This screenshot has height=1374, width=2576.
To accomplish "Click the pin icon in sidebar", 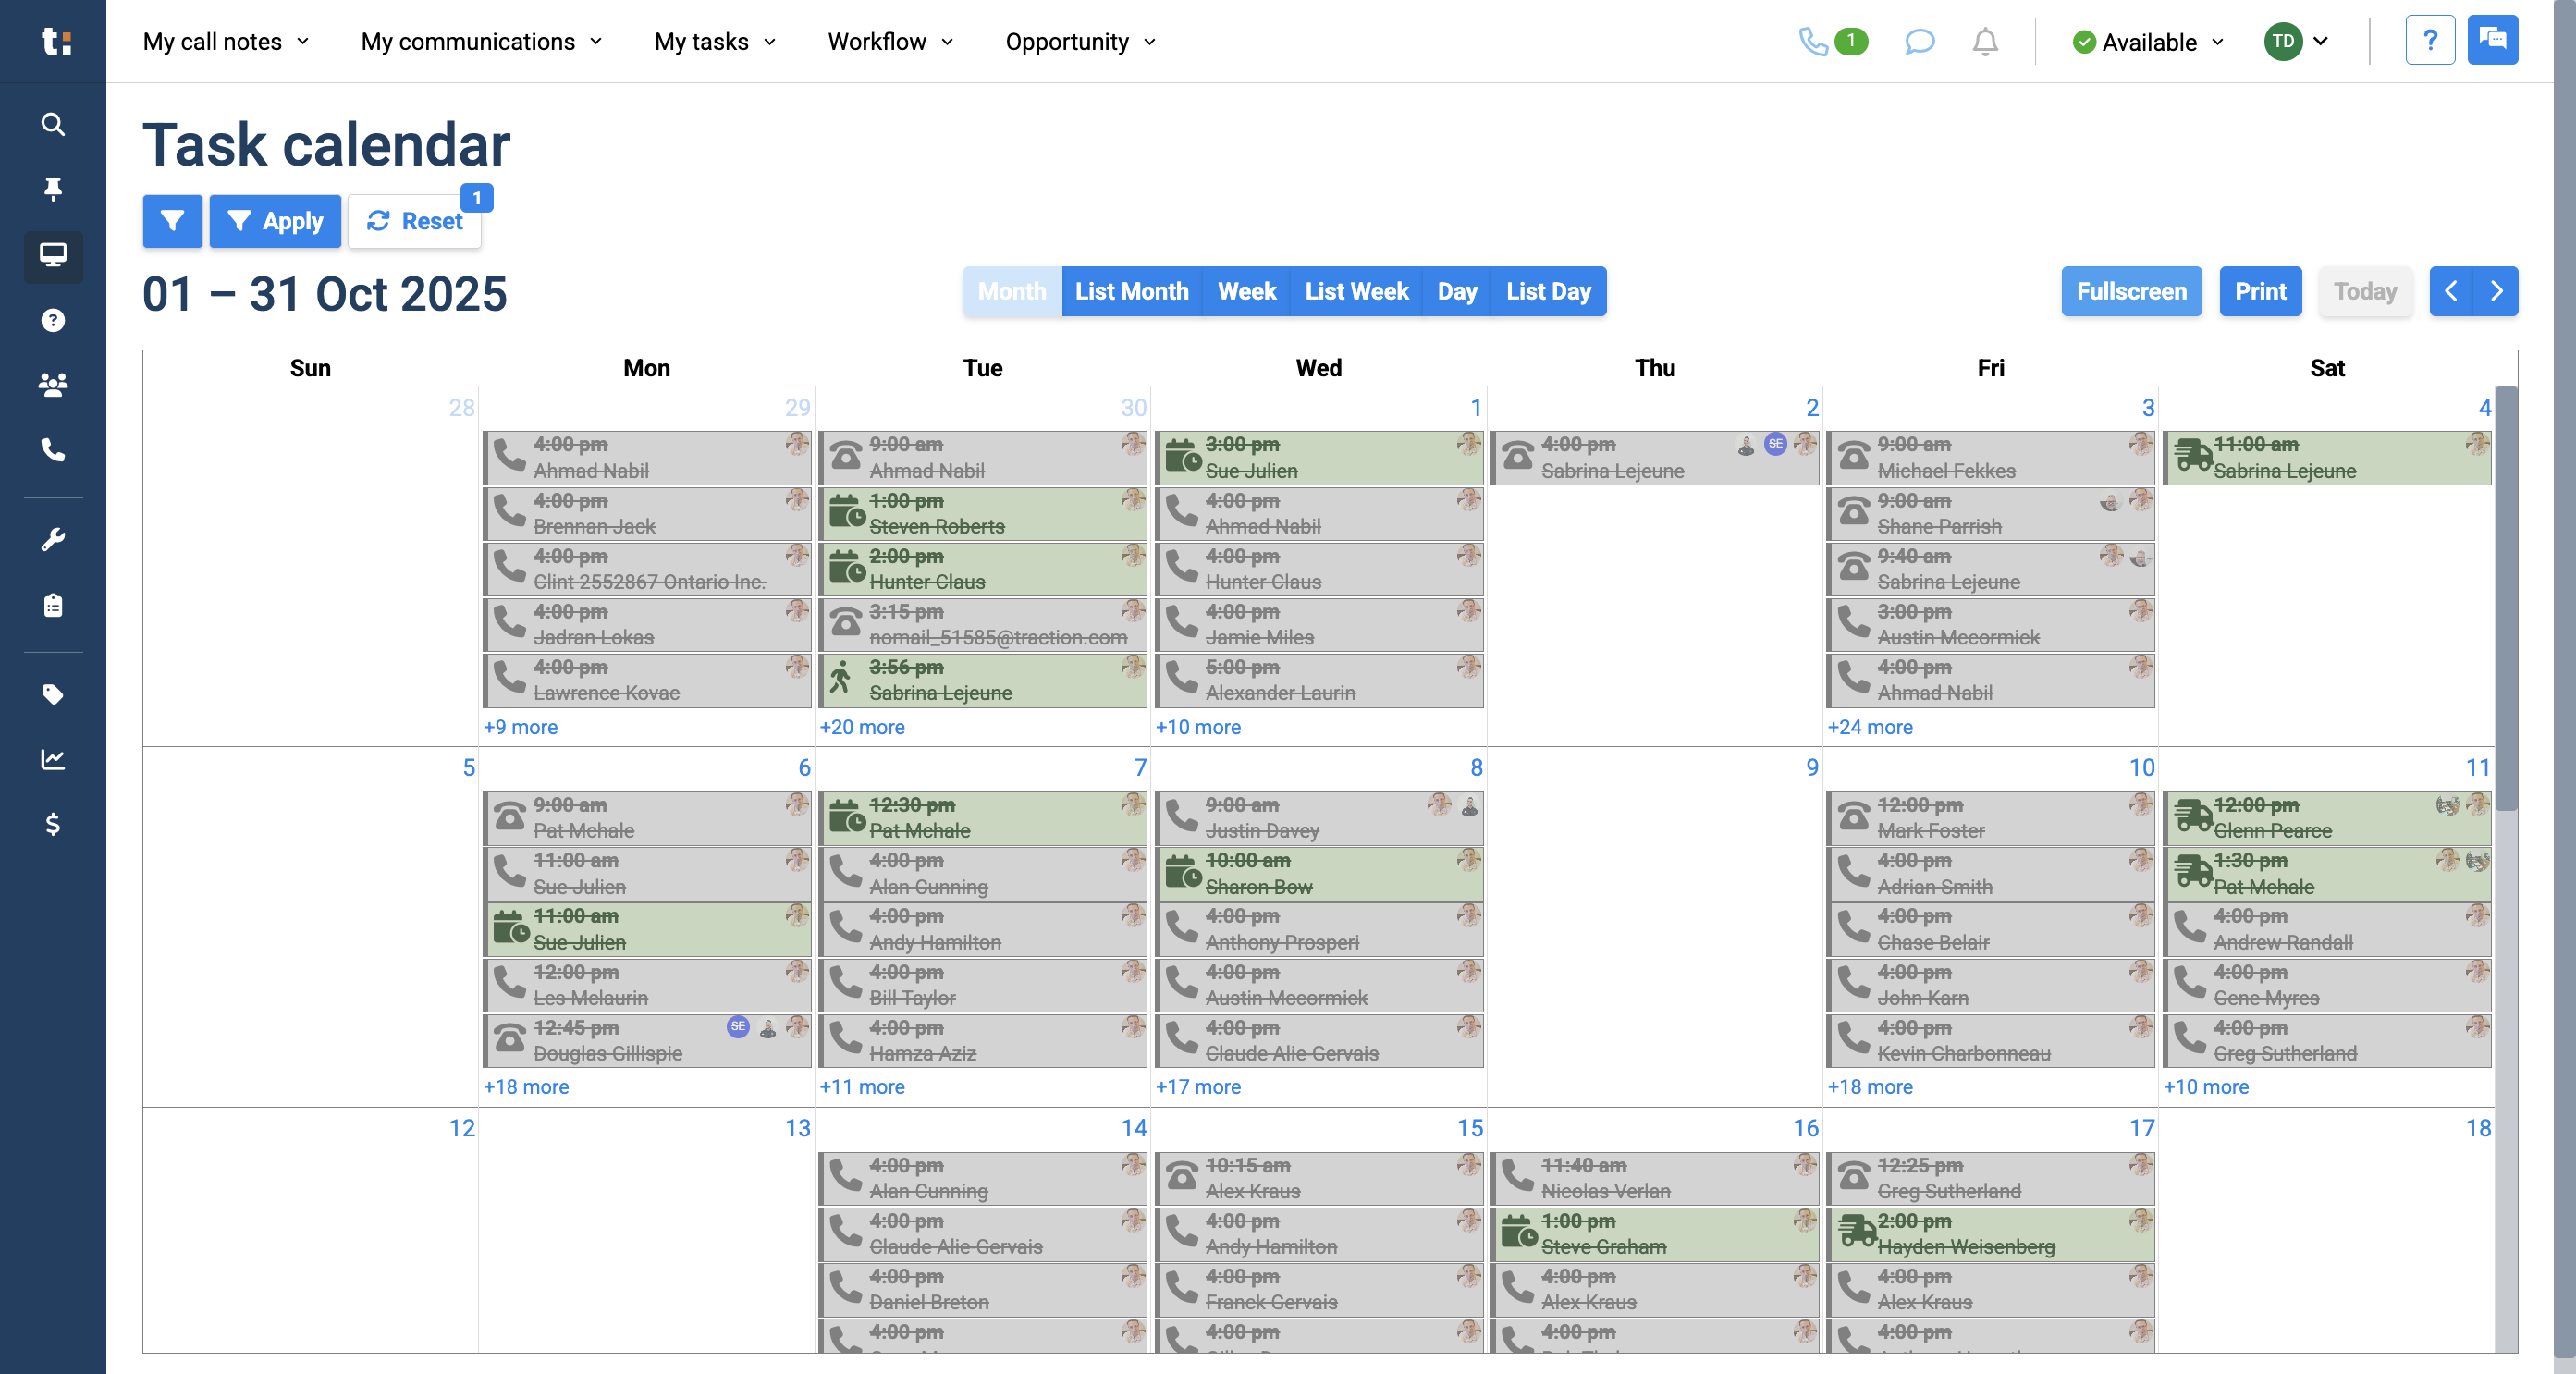I will 53,189.
